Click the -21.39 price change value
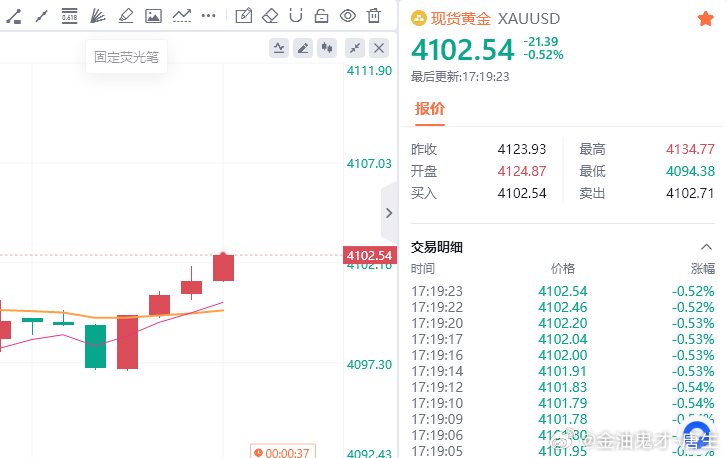The height and width of the screenshot is (458, 727). [541, 42]
